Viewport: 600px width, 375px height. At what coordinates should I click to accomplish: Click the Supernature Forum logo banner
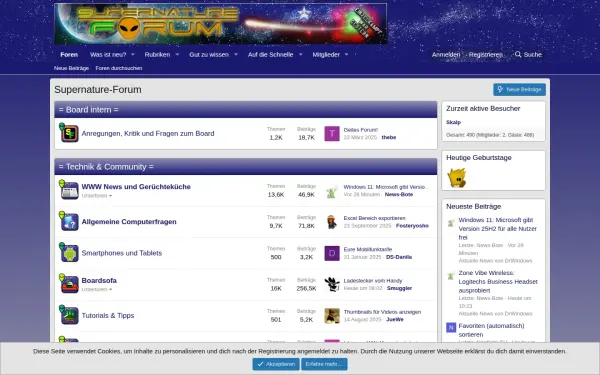point(221,23)
